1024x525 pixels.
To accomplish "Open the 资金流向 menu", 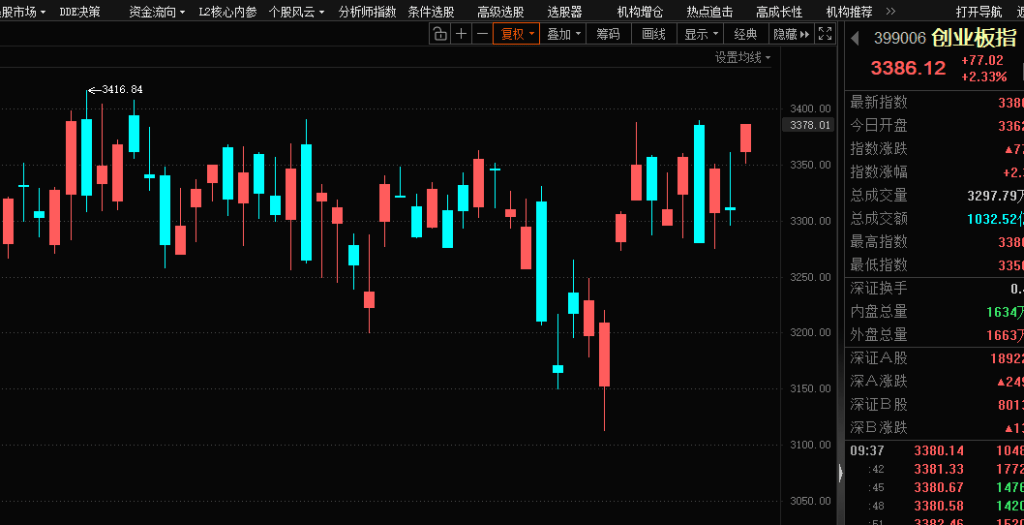I will [157, 12].
